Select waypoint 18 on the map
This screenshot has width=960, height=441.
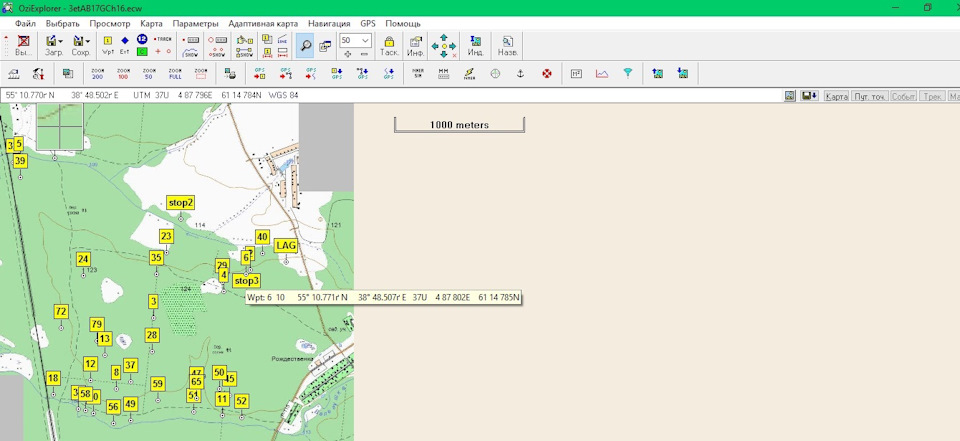pos(53,378)
